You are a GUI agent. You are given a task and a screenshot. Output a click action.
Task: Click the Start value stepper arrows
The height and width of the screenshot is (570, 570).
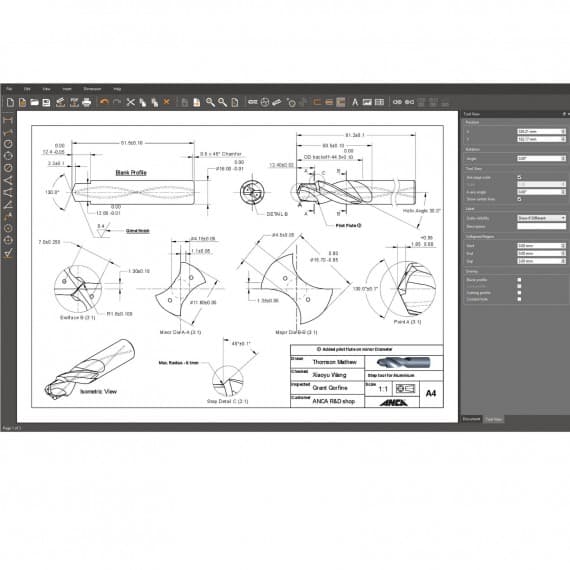[563, 246]
